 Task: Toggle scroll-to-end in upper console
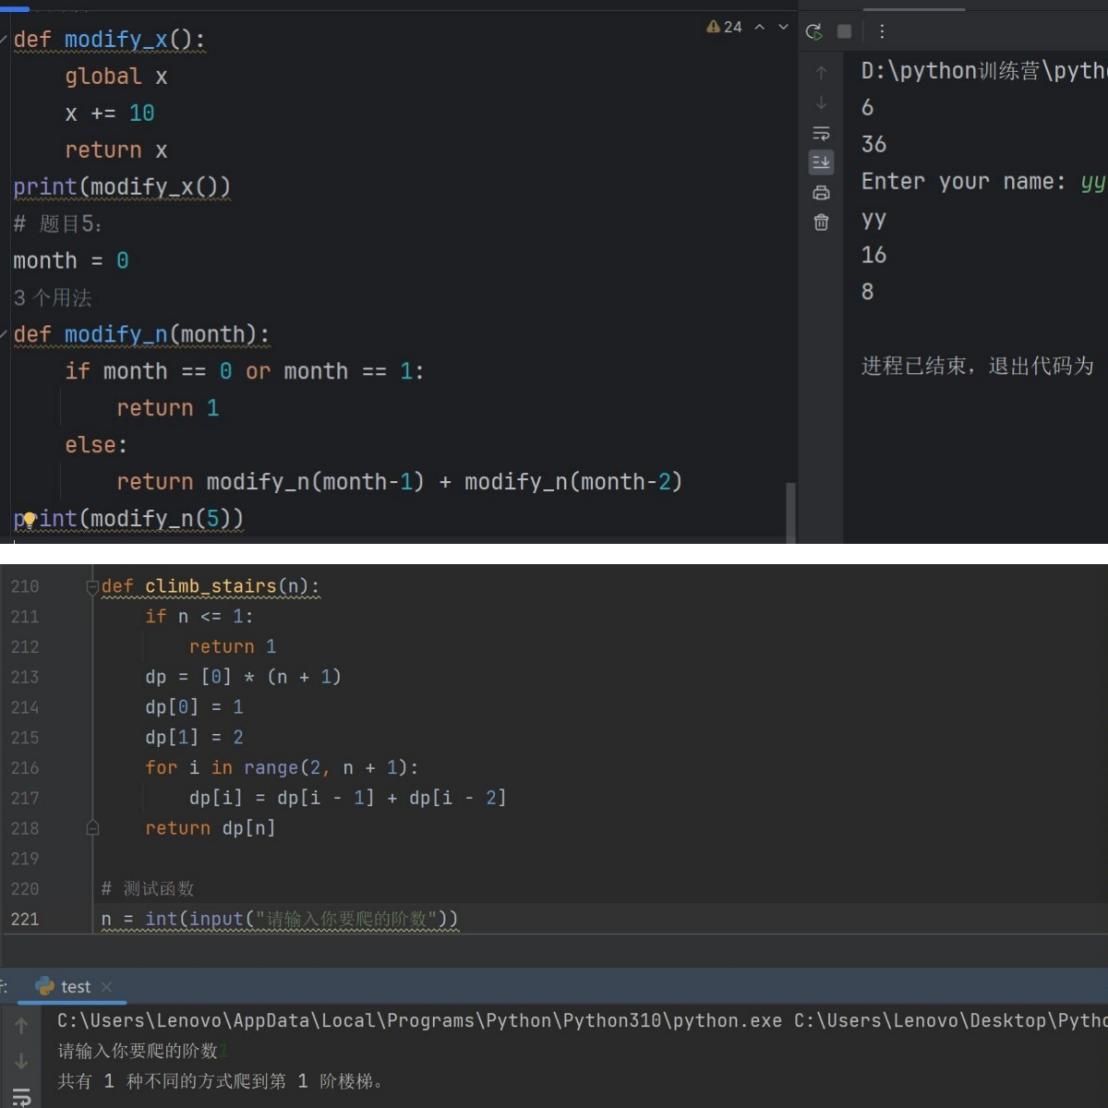[821, 162]
